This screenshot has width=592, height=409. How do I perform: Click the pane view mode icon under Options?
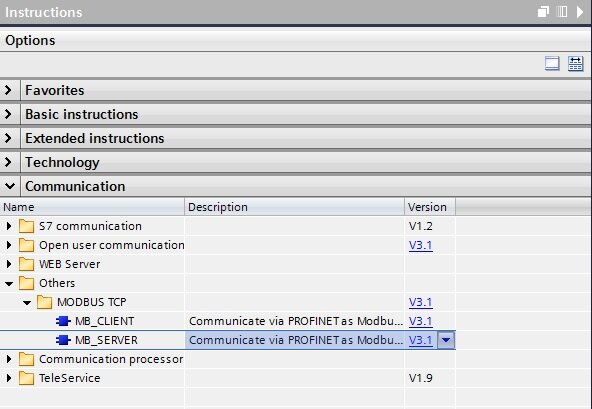coord(552,63)
